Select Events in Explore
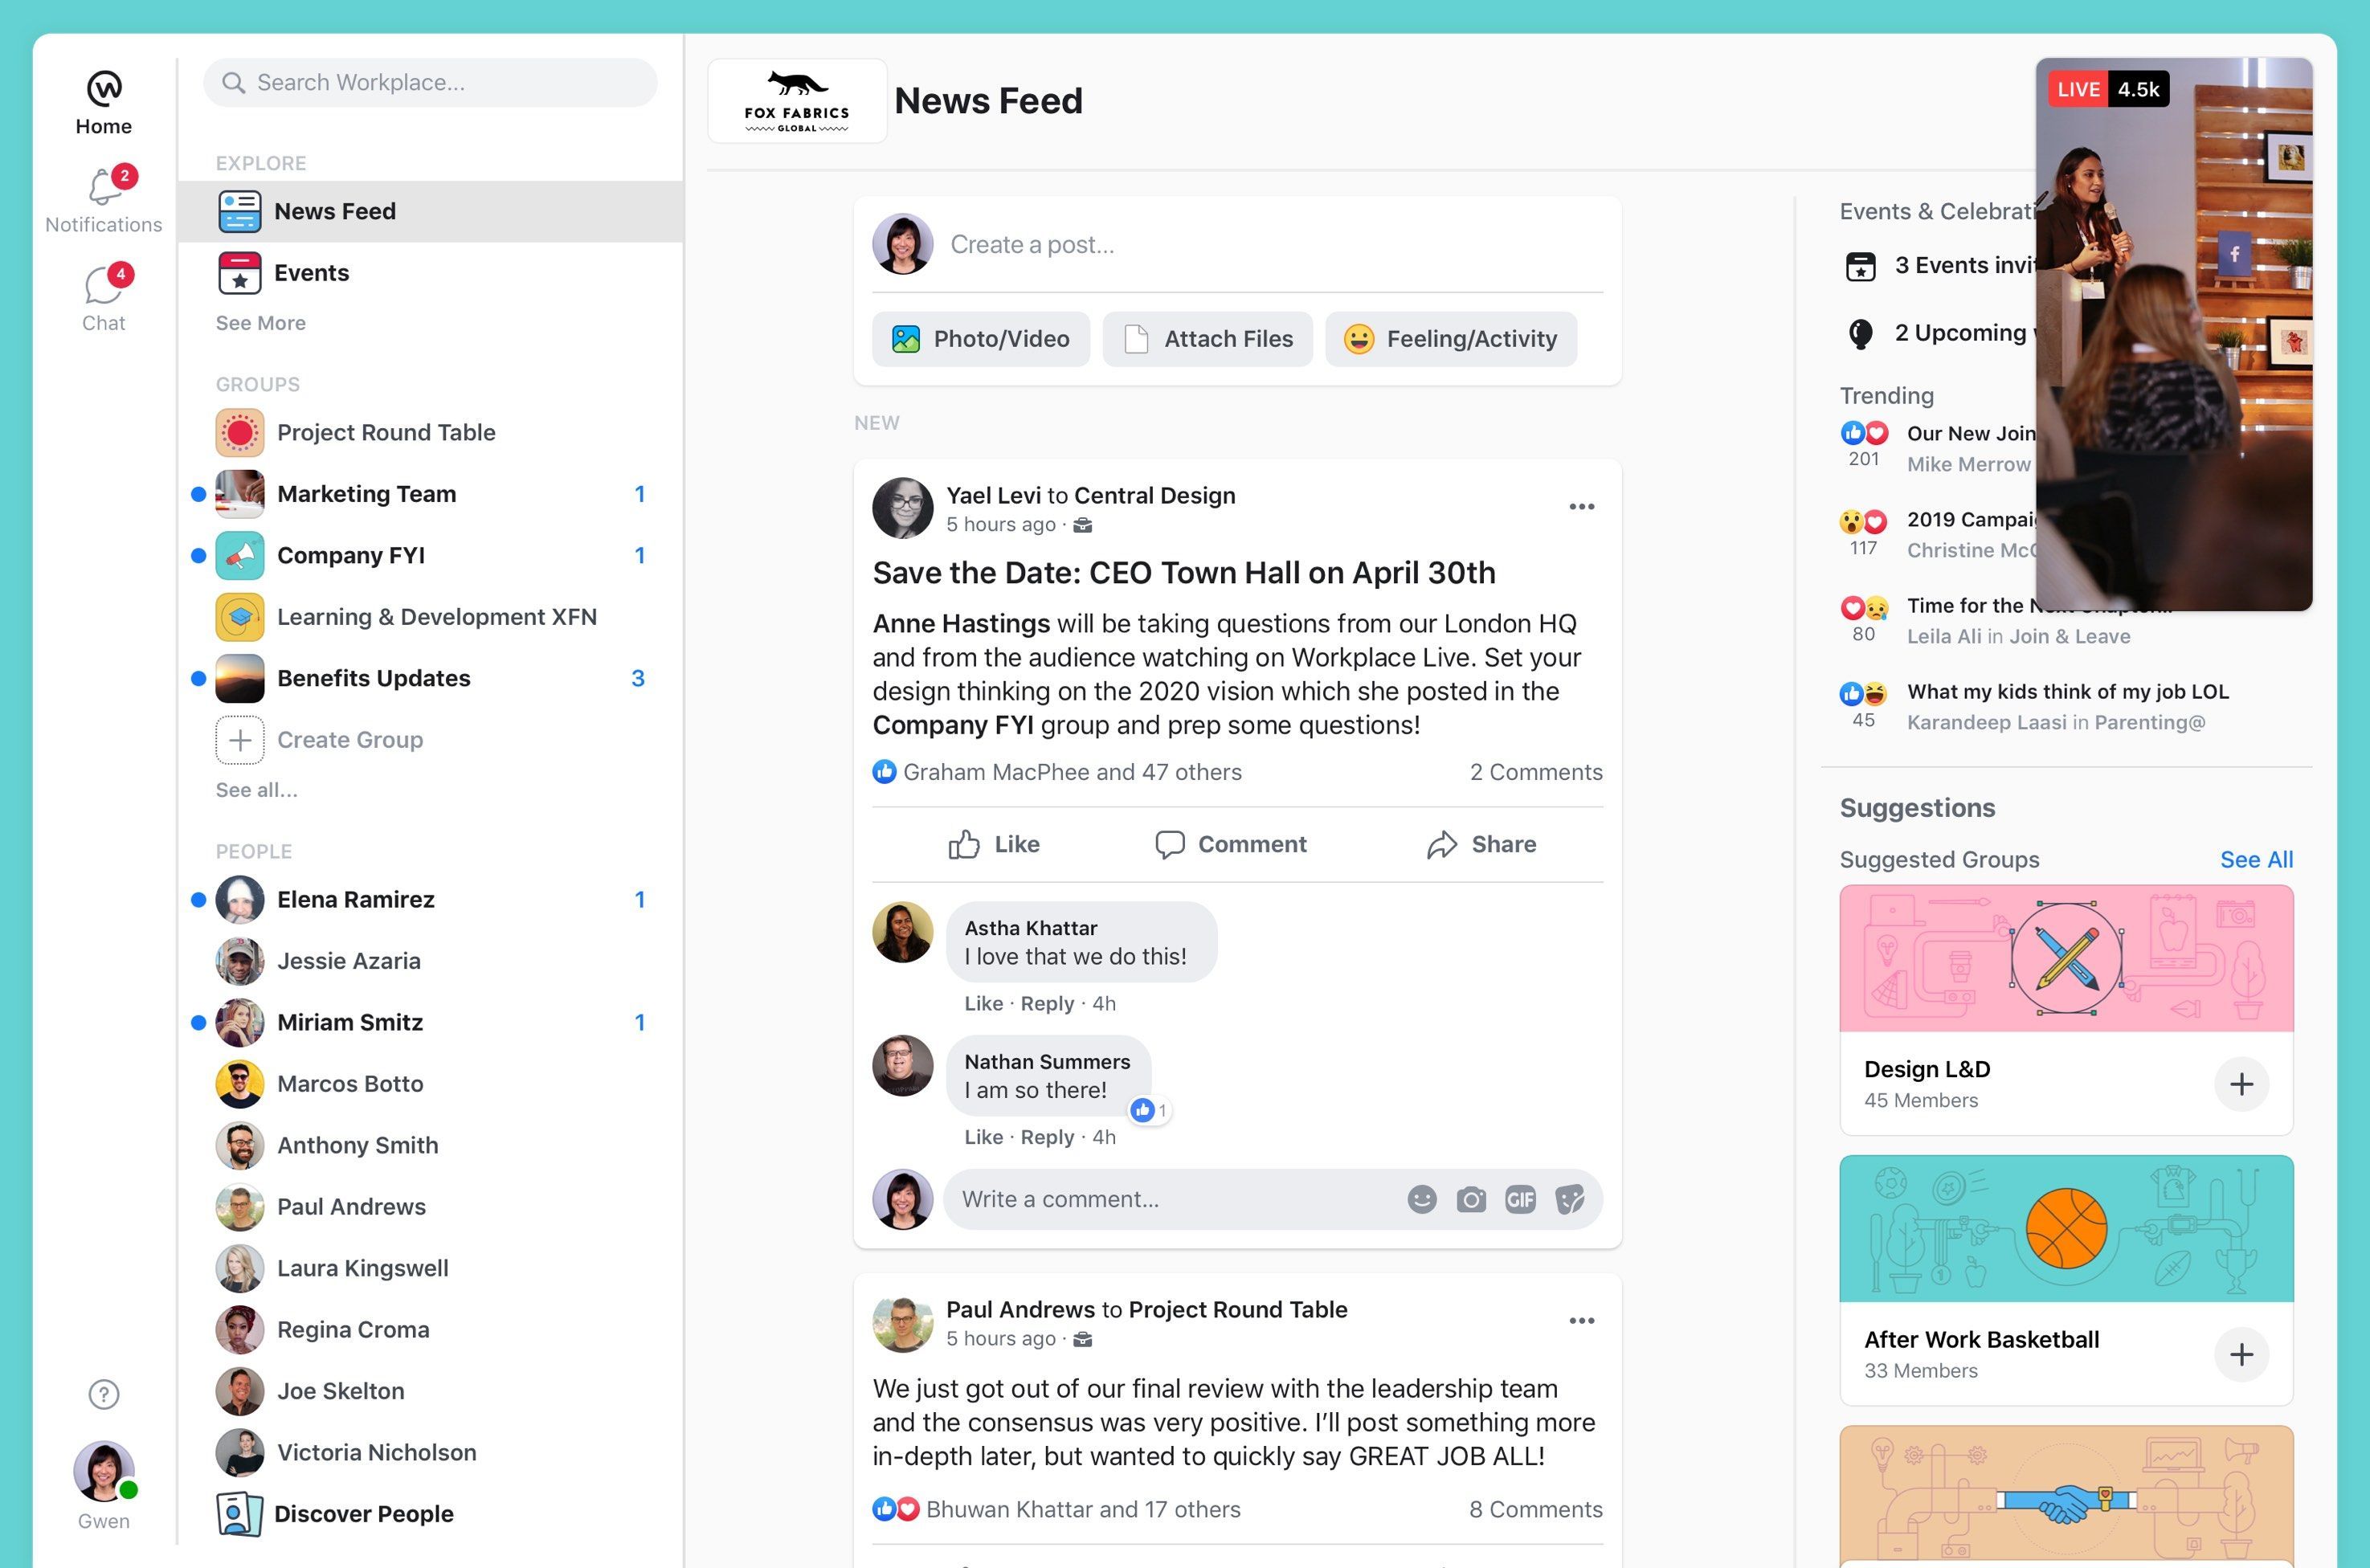The width and height of the screenshot is (2370, 1568). tap(431, 273)
